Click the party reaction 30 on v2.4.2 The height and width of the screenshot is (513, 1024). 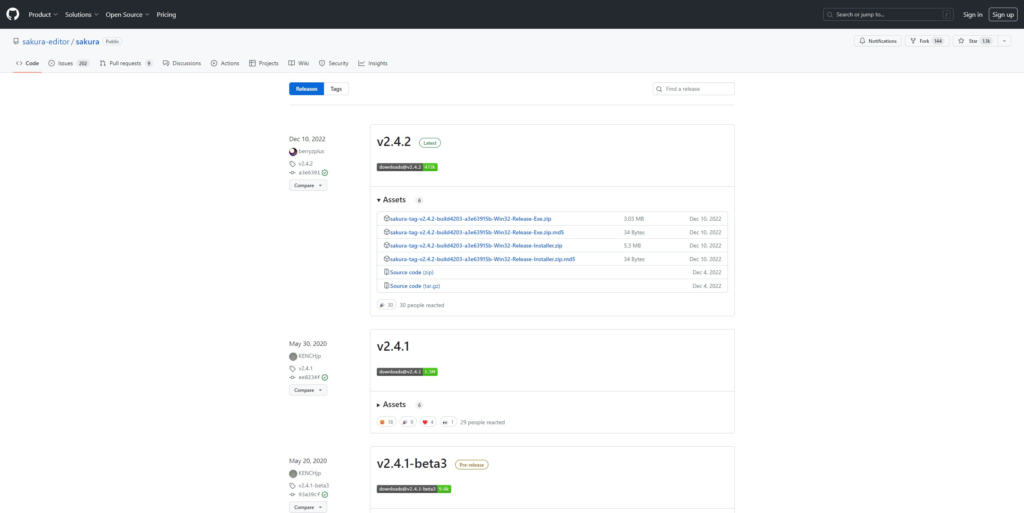[386, 305]
